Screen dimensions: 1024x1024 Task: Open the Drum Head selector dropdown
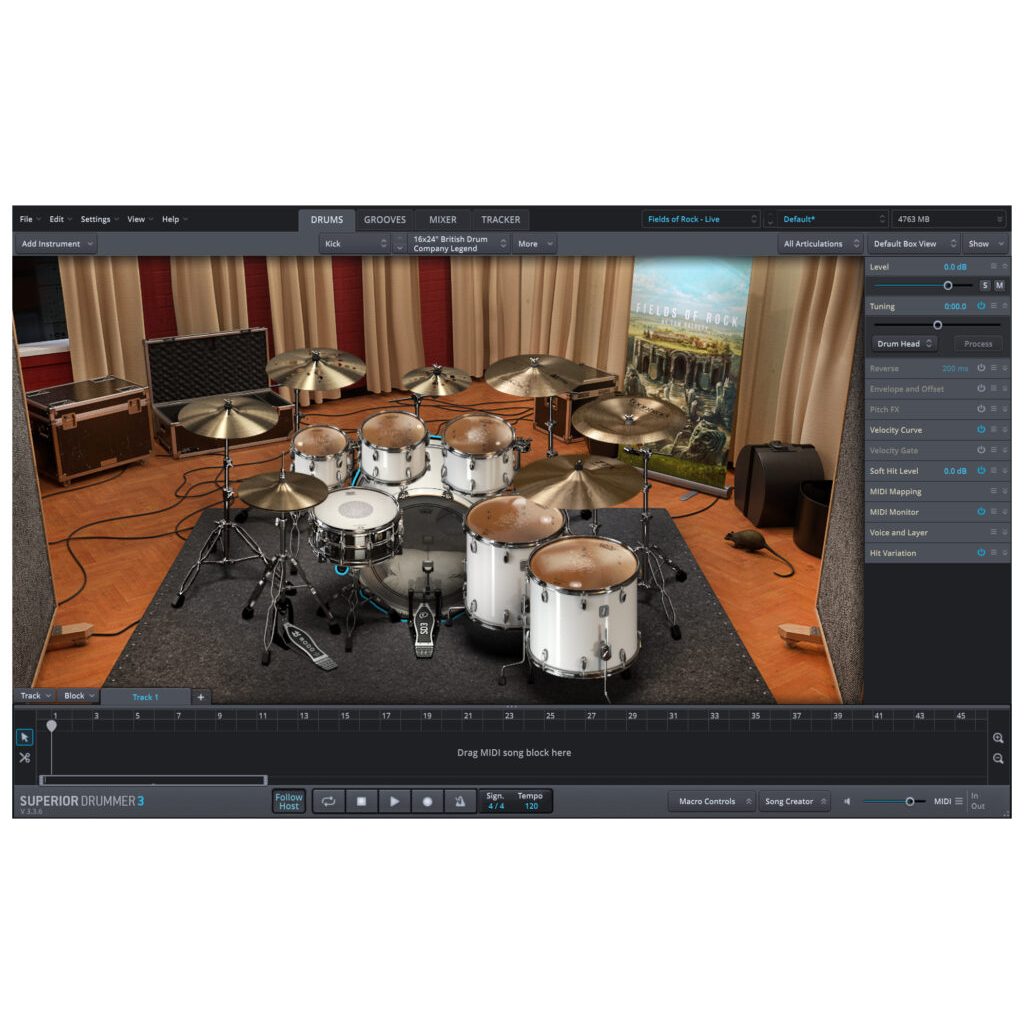point(903,344)
